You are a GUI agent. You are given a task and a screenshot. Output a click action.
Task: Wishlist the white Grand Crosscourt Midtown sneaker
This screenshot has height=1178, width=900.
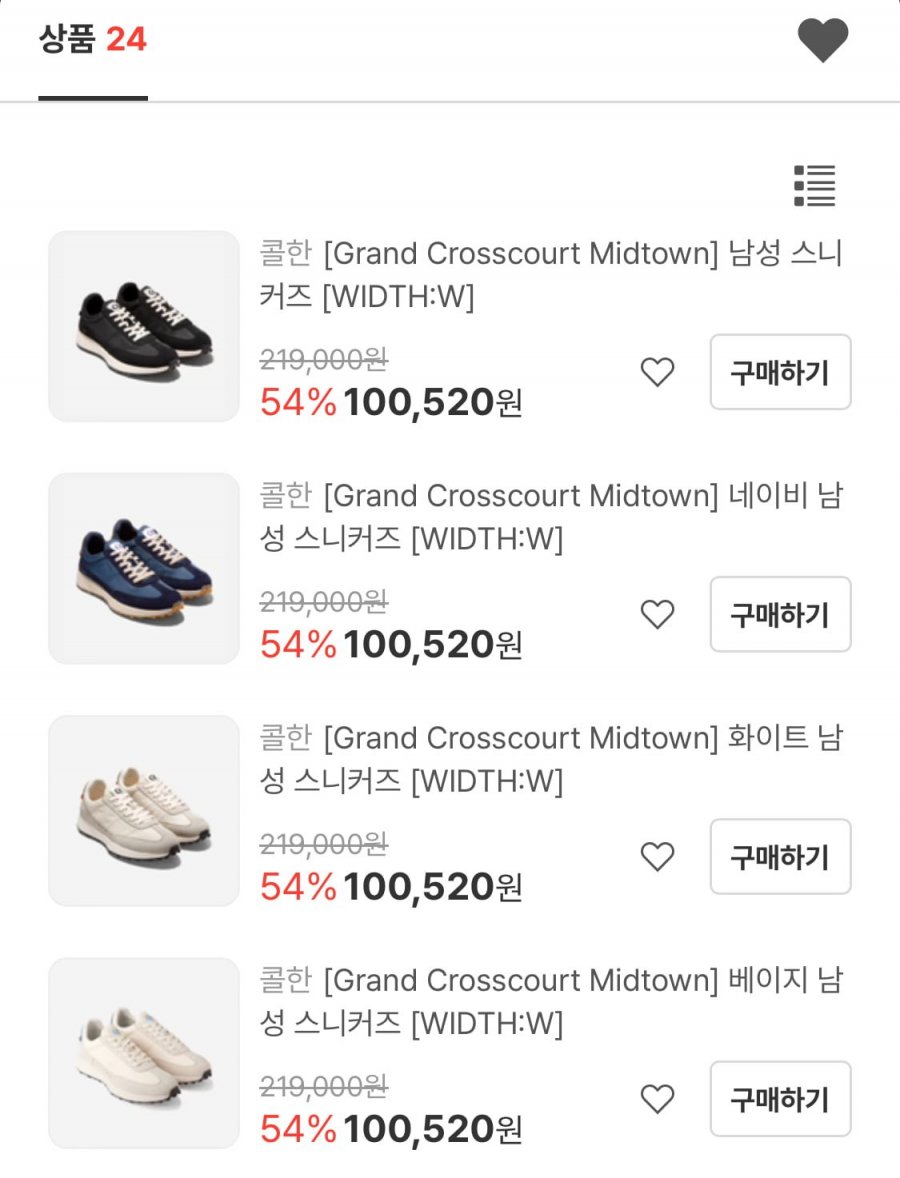click(657, 856)
